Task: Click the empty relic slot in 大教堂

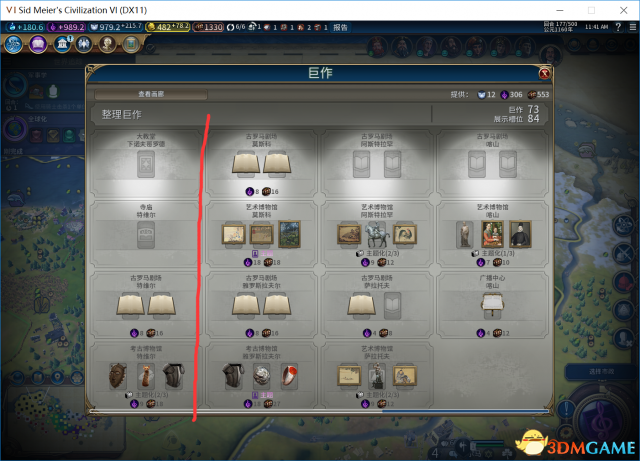Action: (146, 164)
